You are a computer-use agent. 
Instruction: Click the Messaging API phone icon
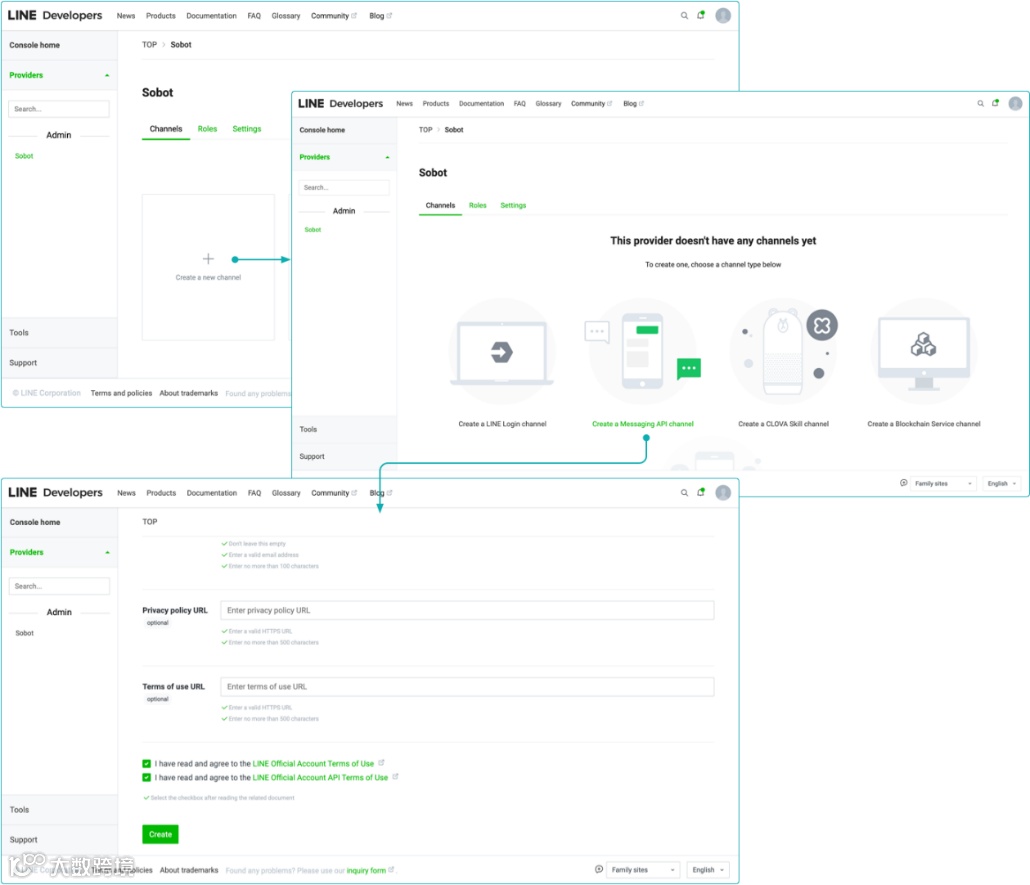(x=642, y=352)
